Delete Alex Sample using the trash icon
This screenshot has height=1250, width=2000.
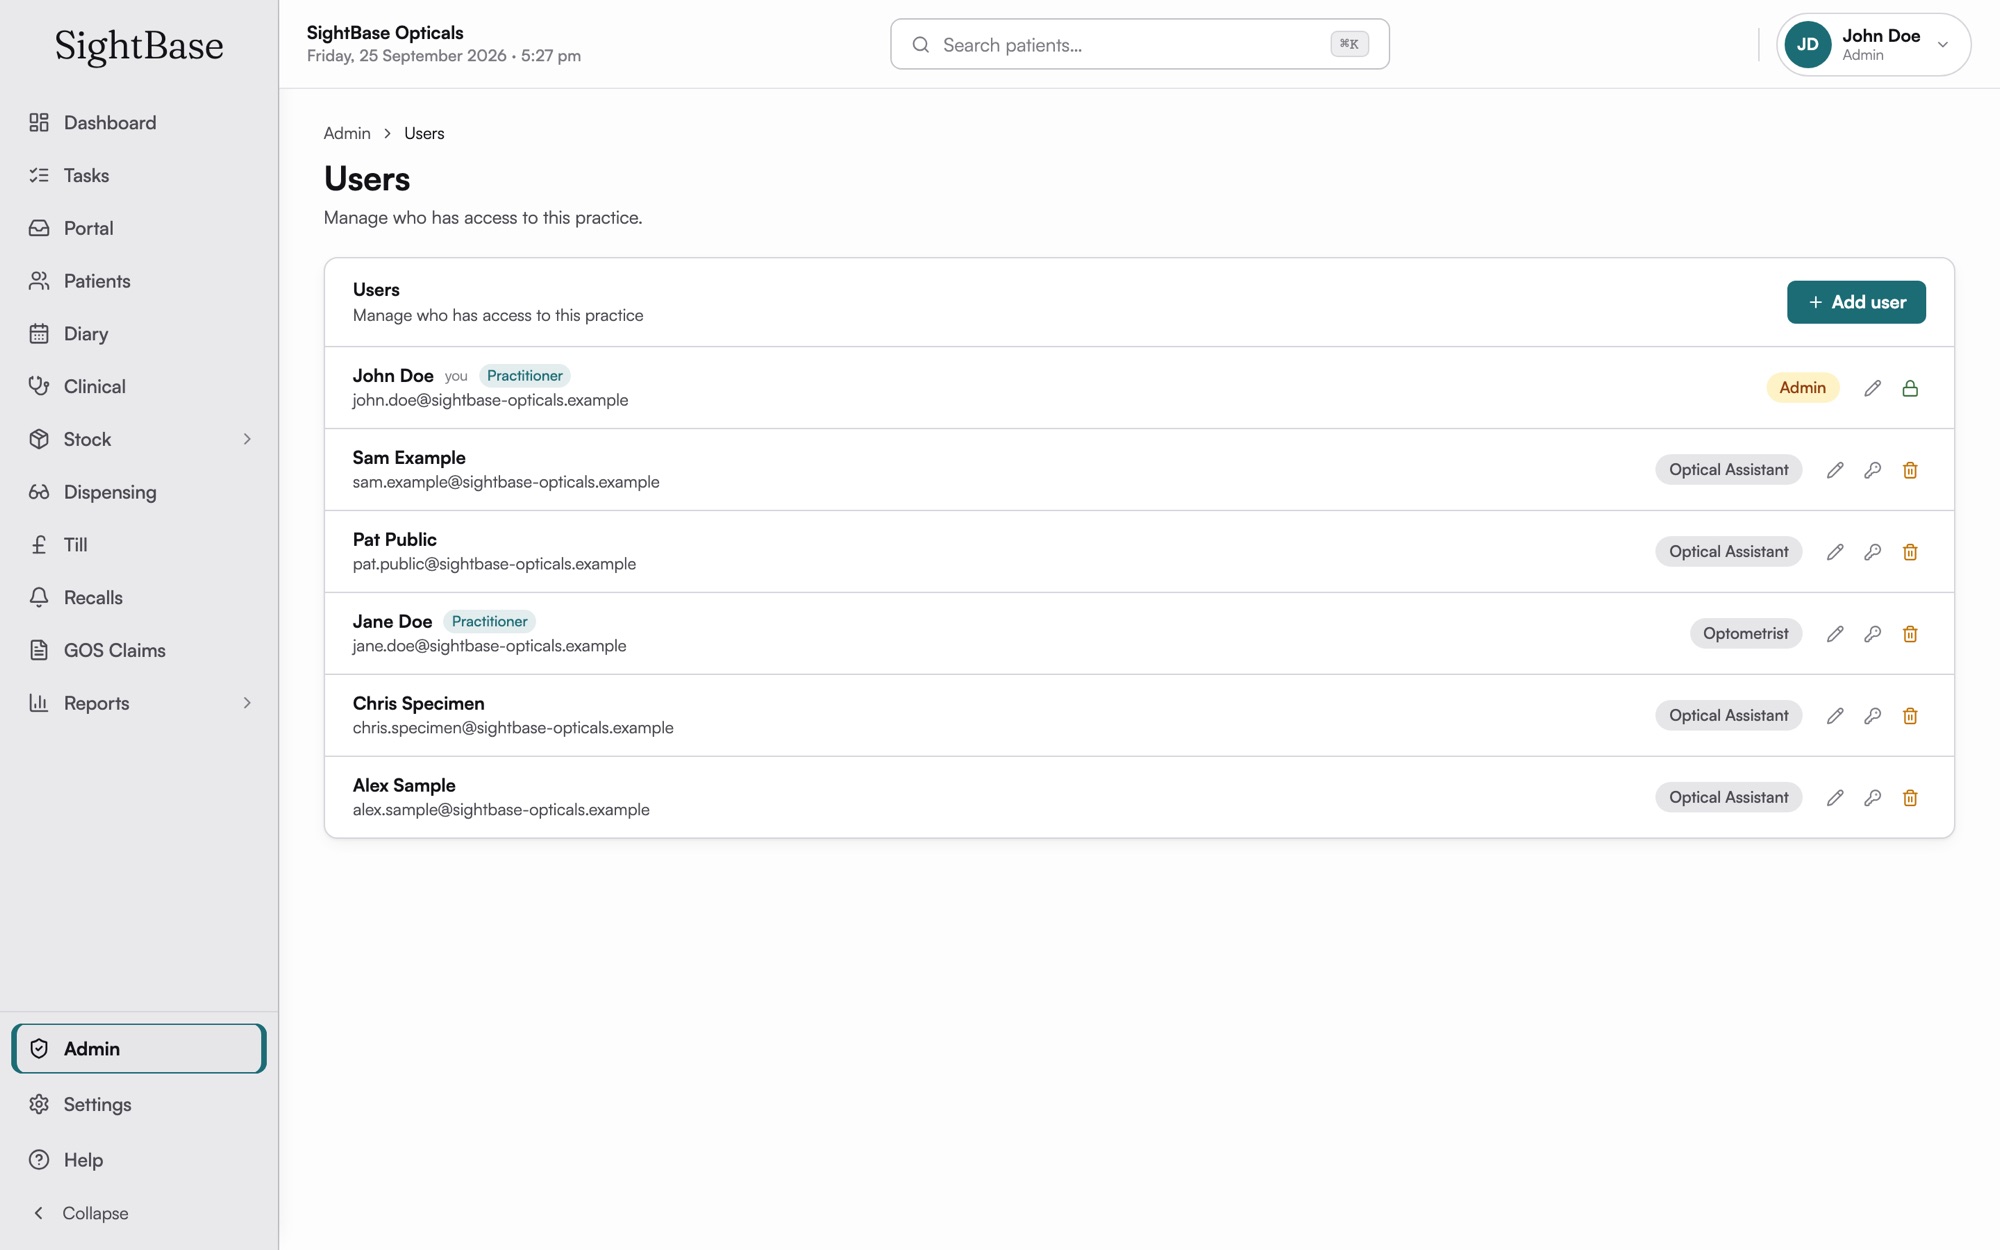[x=1910, y=798]
